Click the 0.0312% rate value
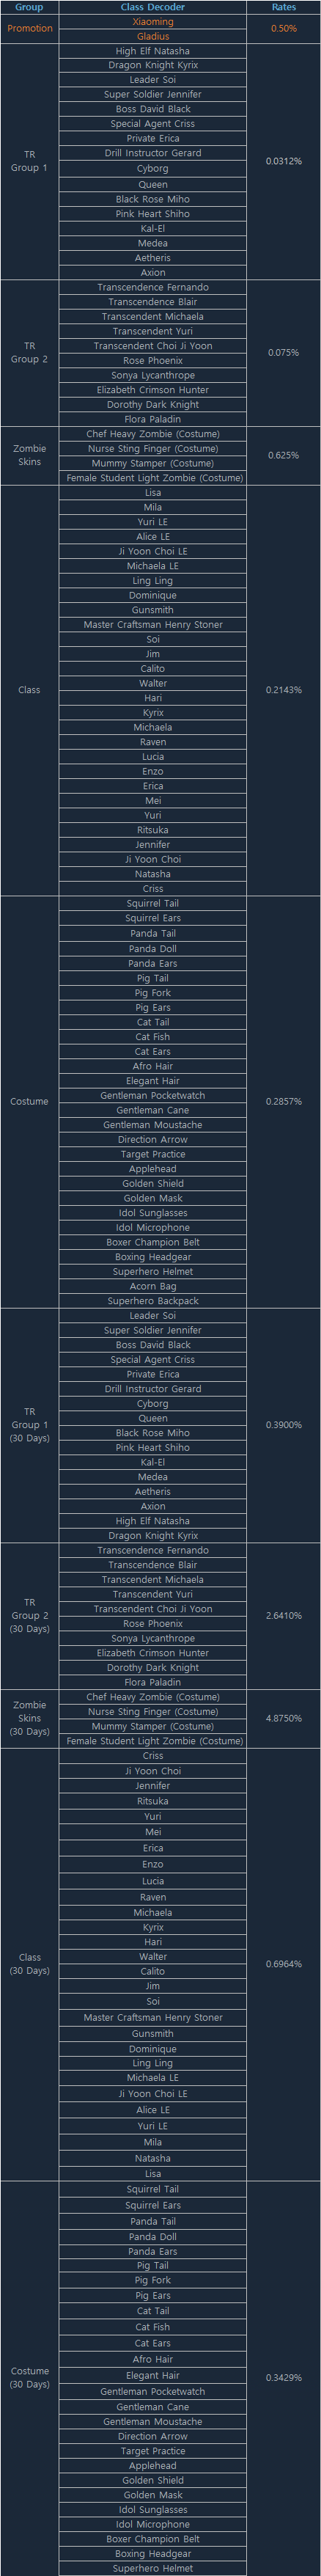Screen dimensions: 321x2576 (284, 161)
